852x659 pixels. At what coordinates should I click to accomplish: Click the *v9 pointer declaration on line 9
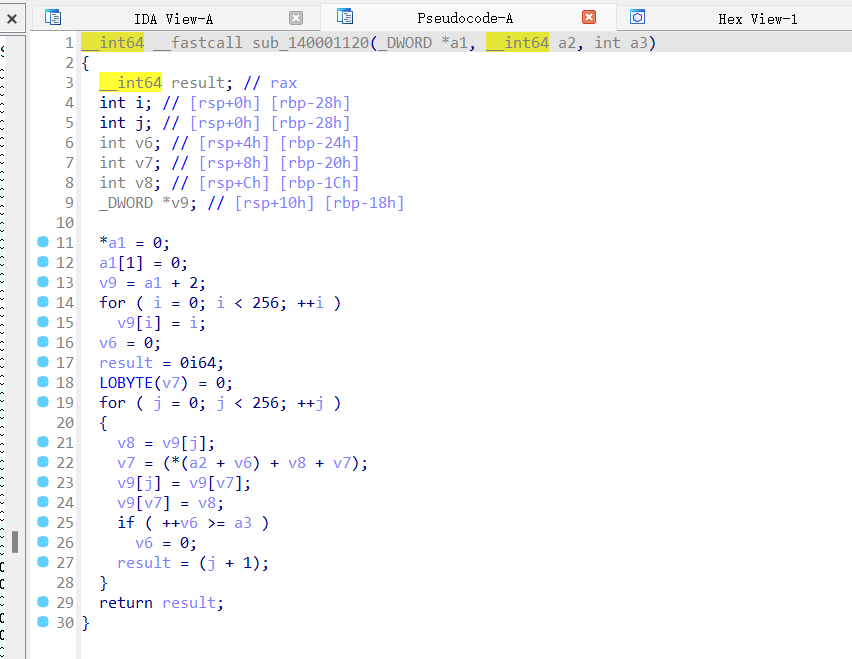[x=148, y=203]
